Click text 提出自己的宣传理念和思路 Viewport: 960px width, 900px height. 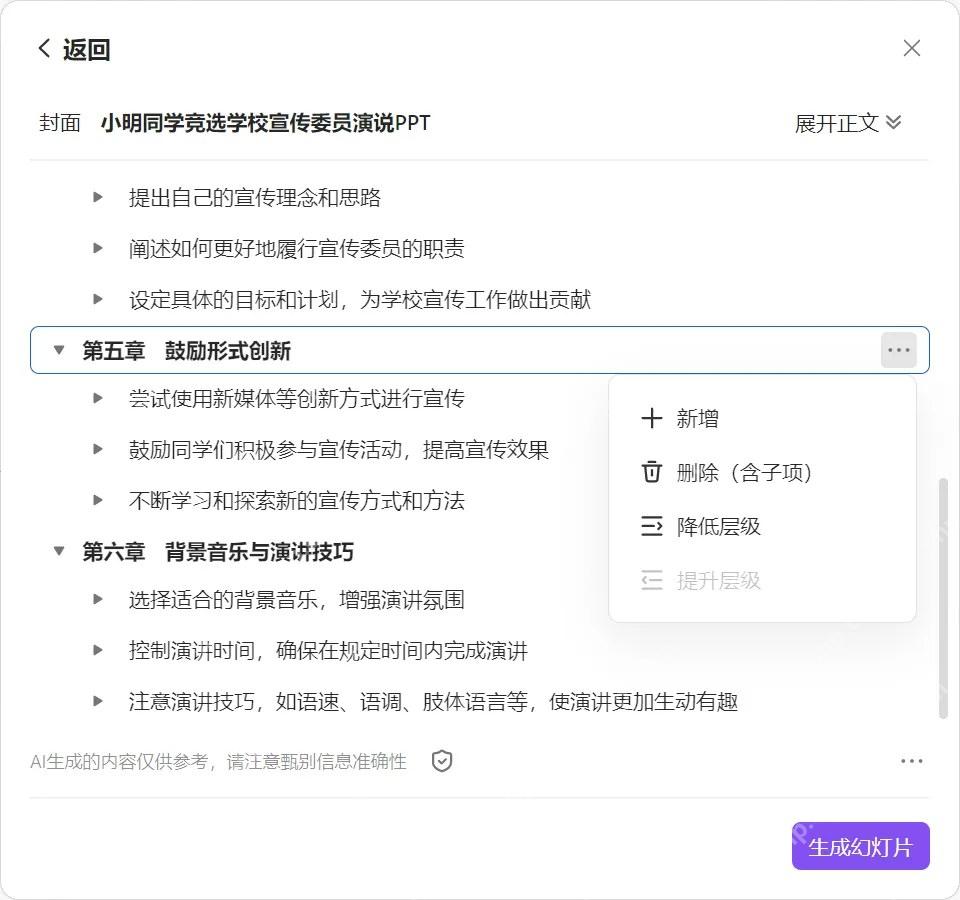[x=255, y=198]
